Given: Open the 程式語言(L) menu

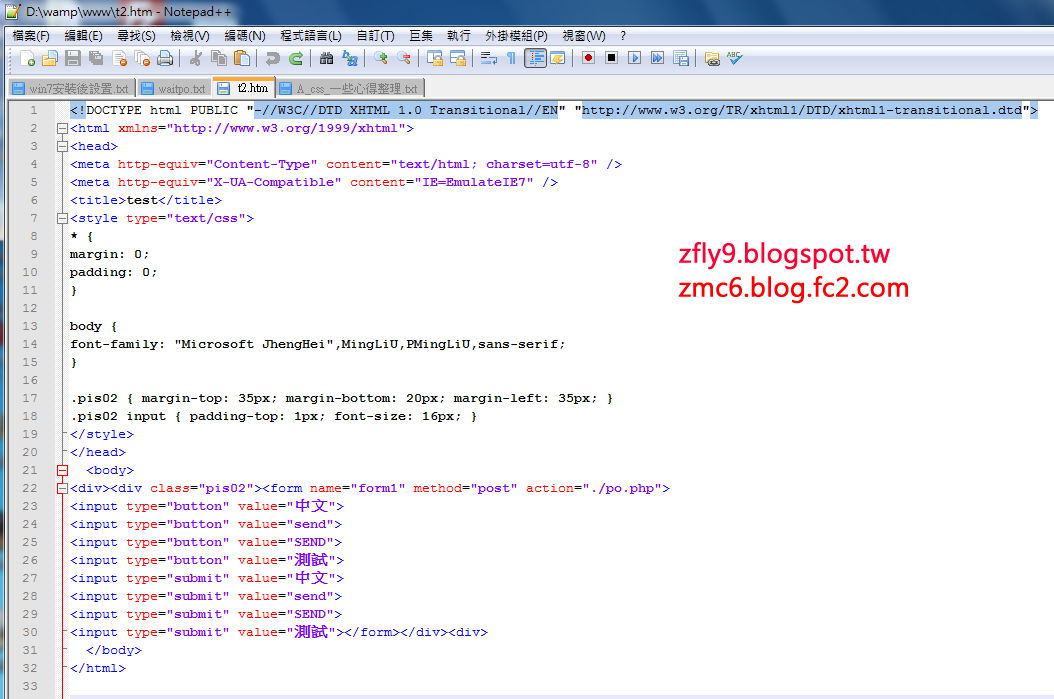Looking at the screenshot, I should click(x=311, y=36).
